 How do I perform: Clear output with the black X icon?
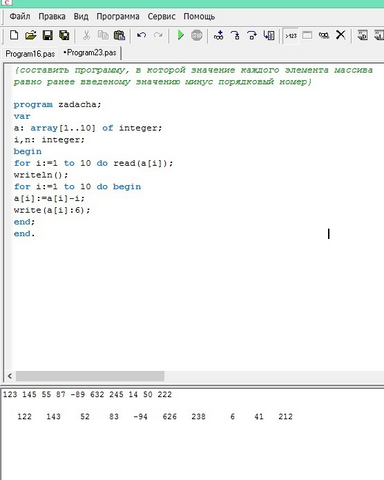pyautogui.click(x=341, y=35)
